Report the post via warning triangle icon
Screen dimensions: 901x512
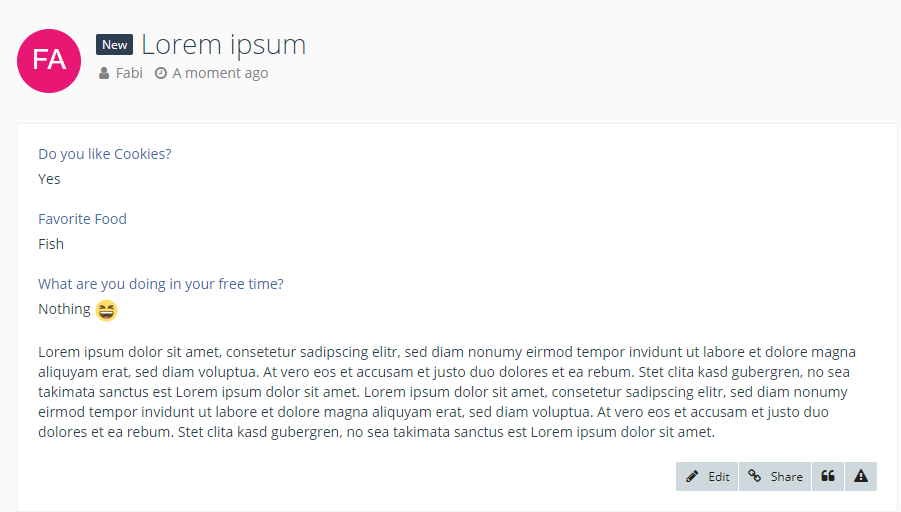861,477
